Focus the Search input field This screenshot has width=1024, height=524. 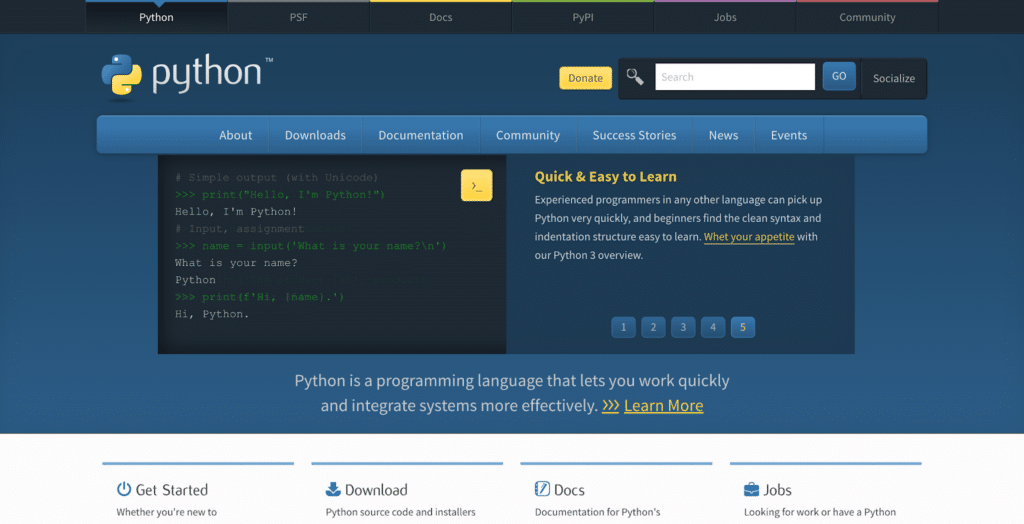pyautogui.click(x=735, y=76)
